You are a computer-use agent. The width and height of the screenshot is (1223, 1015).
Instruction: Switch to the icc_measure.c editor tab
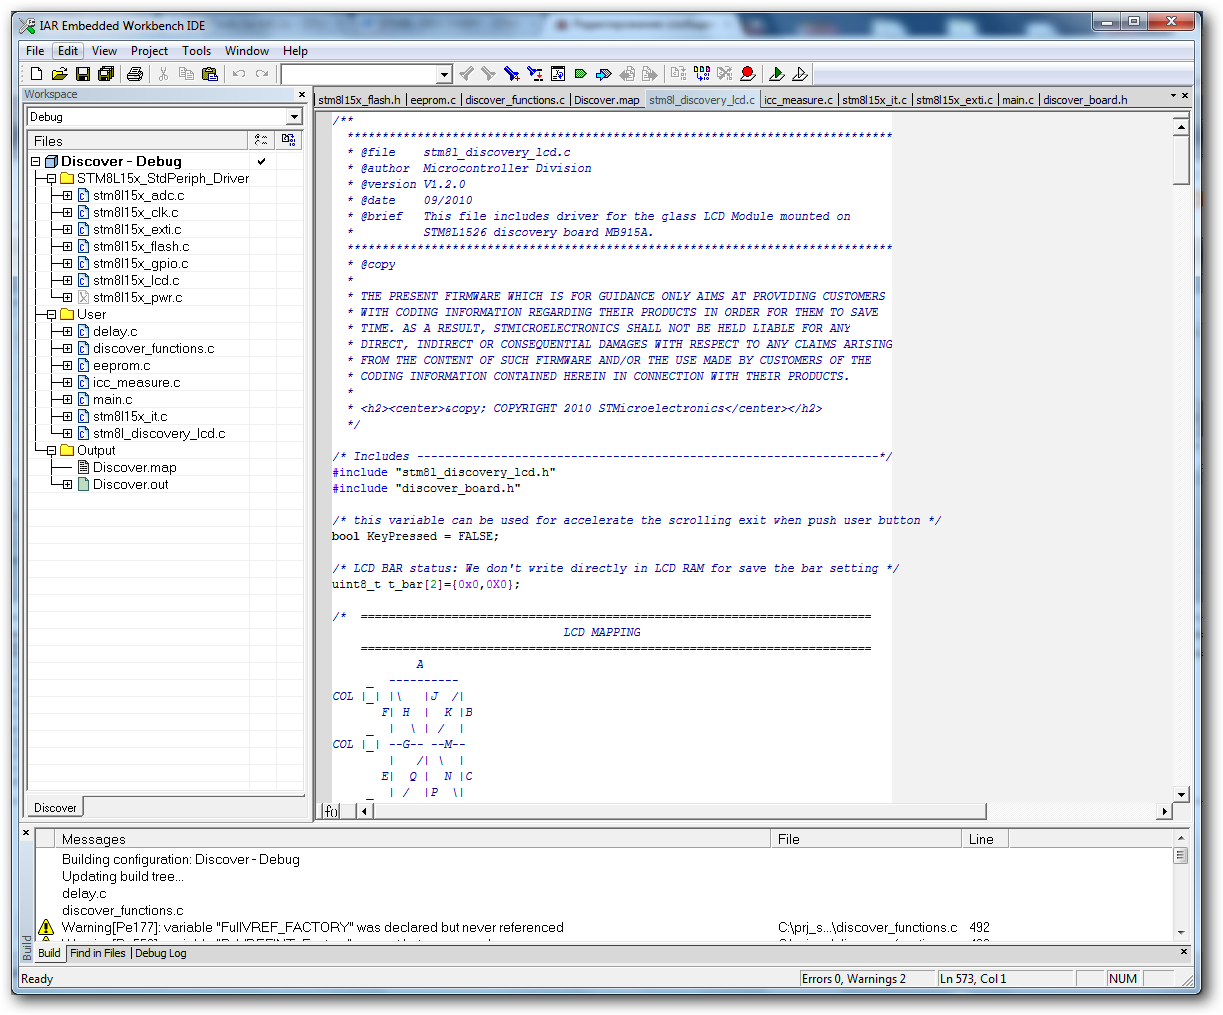798,100
